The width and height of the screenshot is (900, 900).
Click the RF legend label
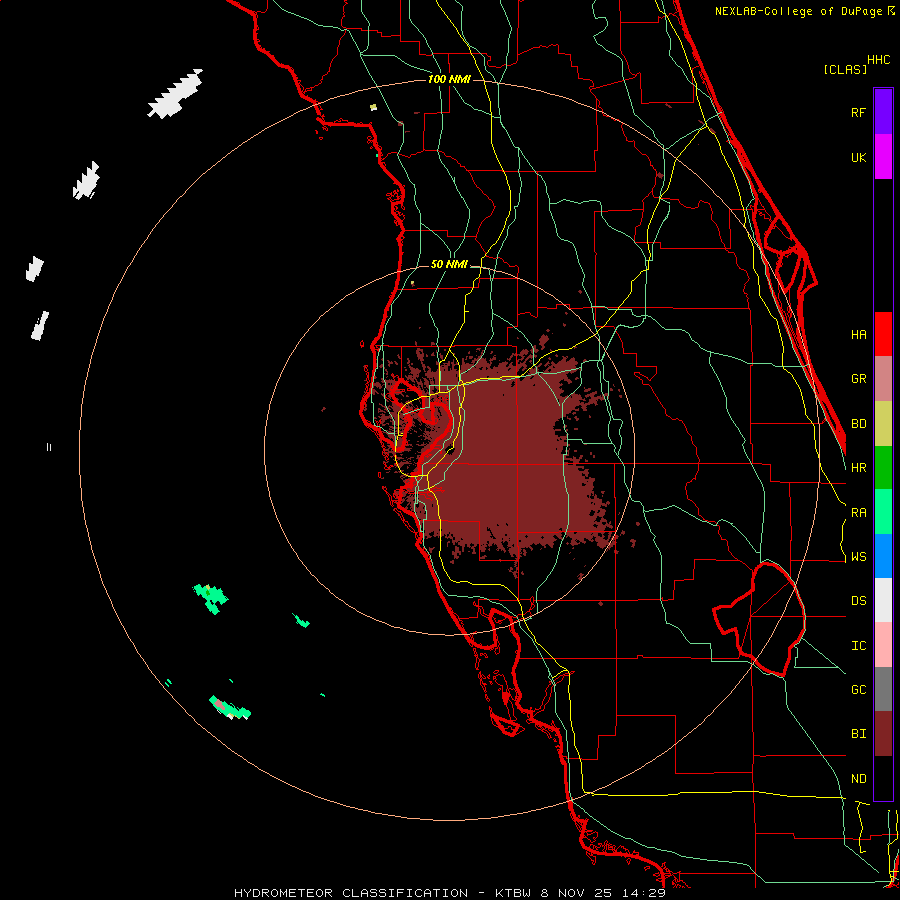pos(858,112)
